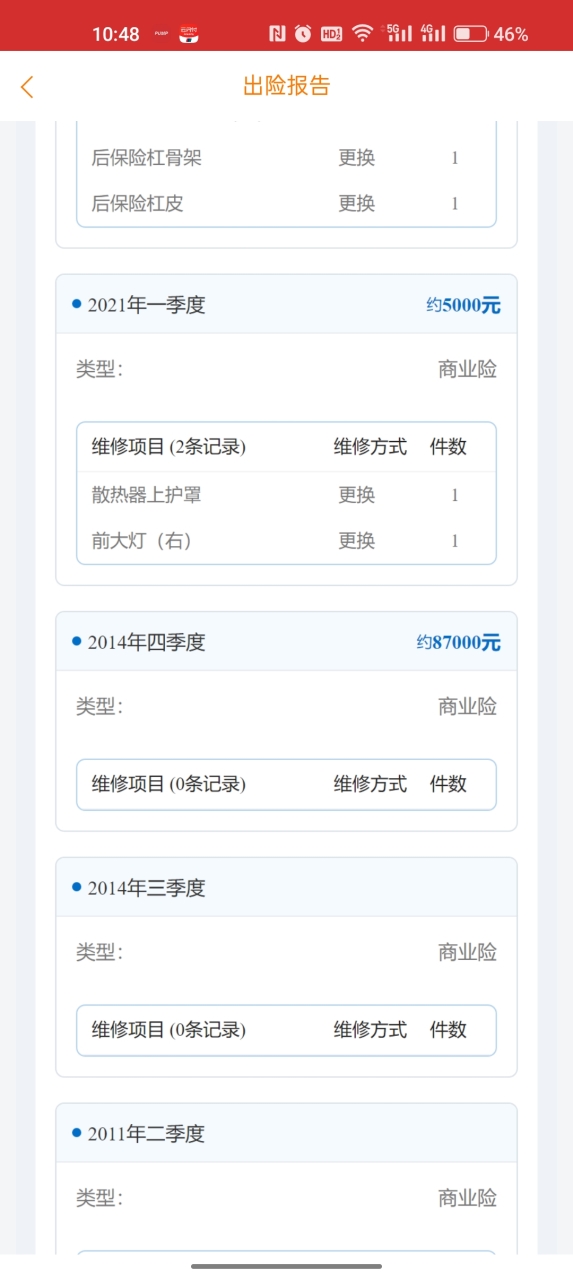Select the 2021年一季度 record header
Viewport: 573px width, 1280px height.
point(286,305)
